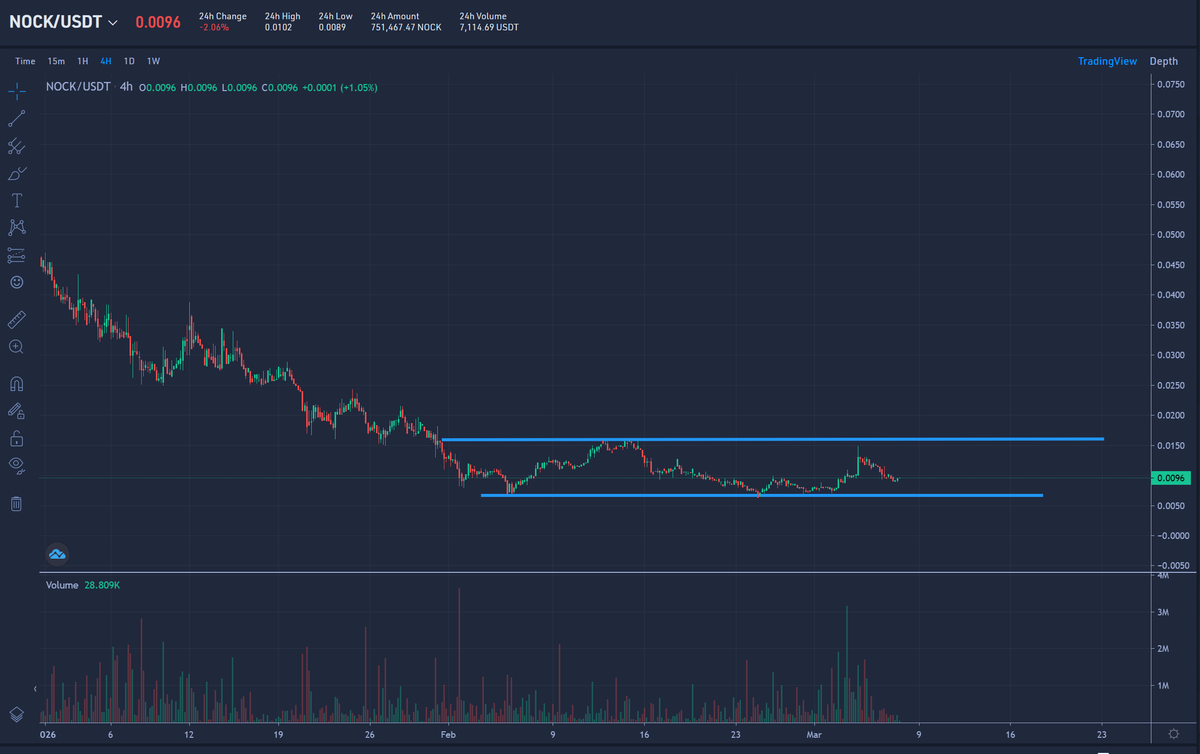Select the XABCD pattern tool
This screenshot has height=754, width=1200.
pyautogui.click(x=17, y=228)
